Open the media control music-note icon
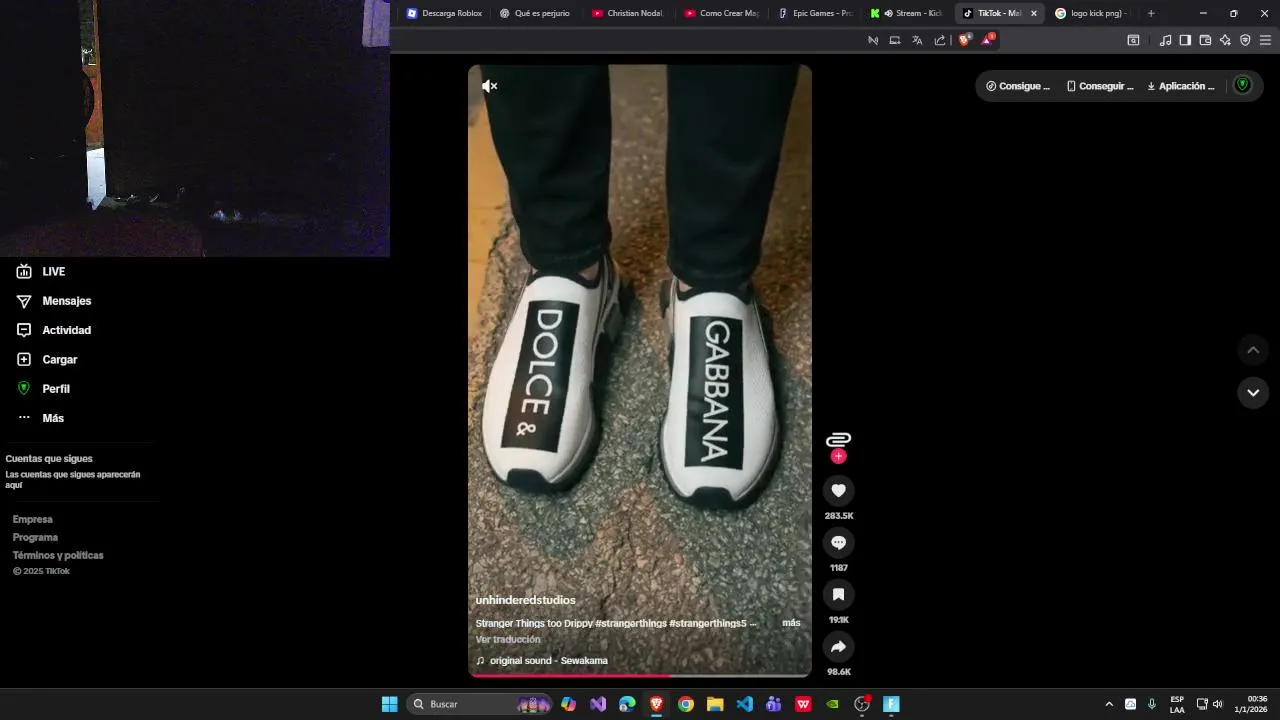 (x=1165, y=40)
